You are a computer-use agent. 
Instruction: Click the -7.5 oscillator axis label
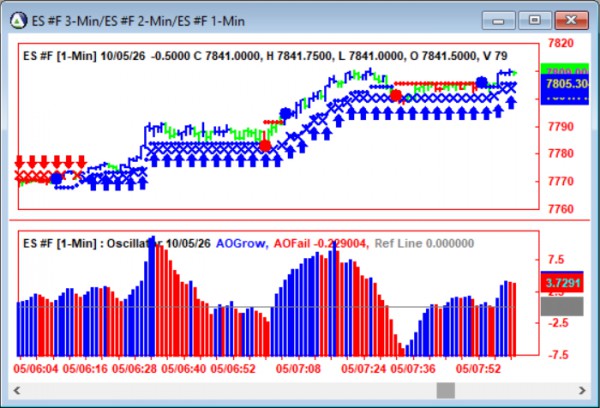(x=556, y=355)
